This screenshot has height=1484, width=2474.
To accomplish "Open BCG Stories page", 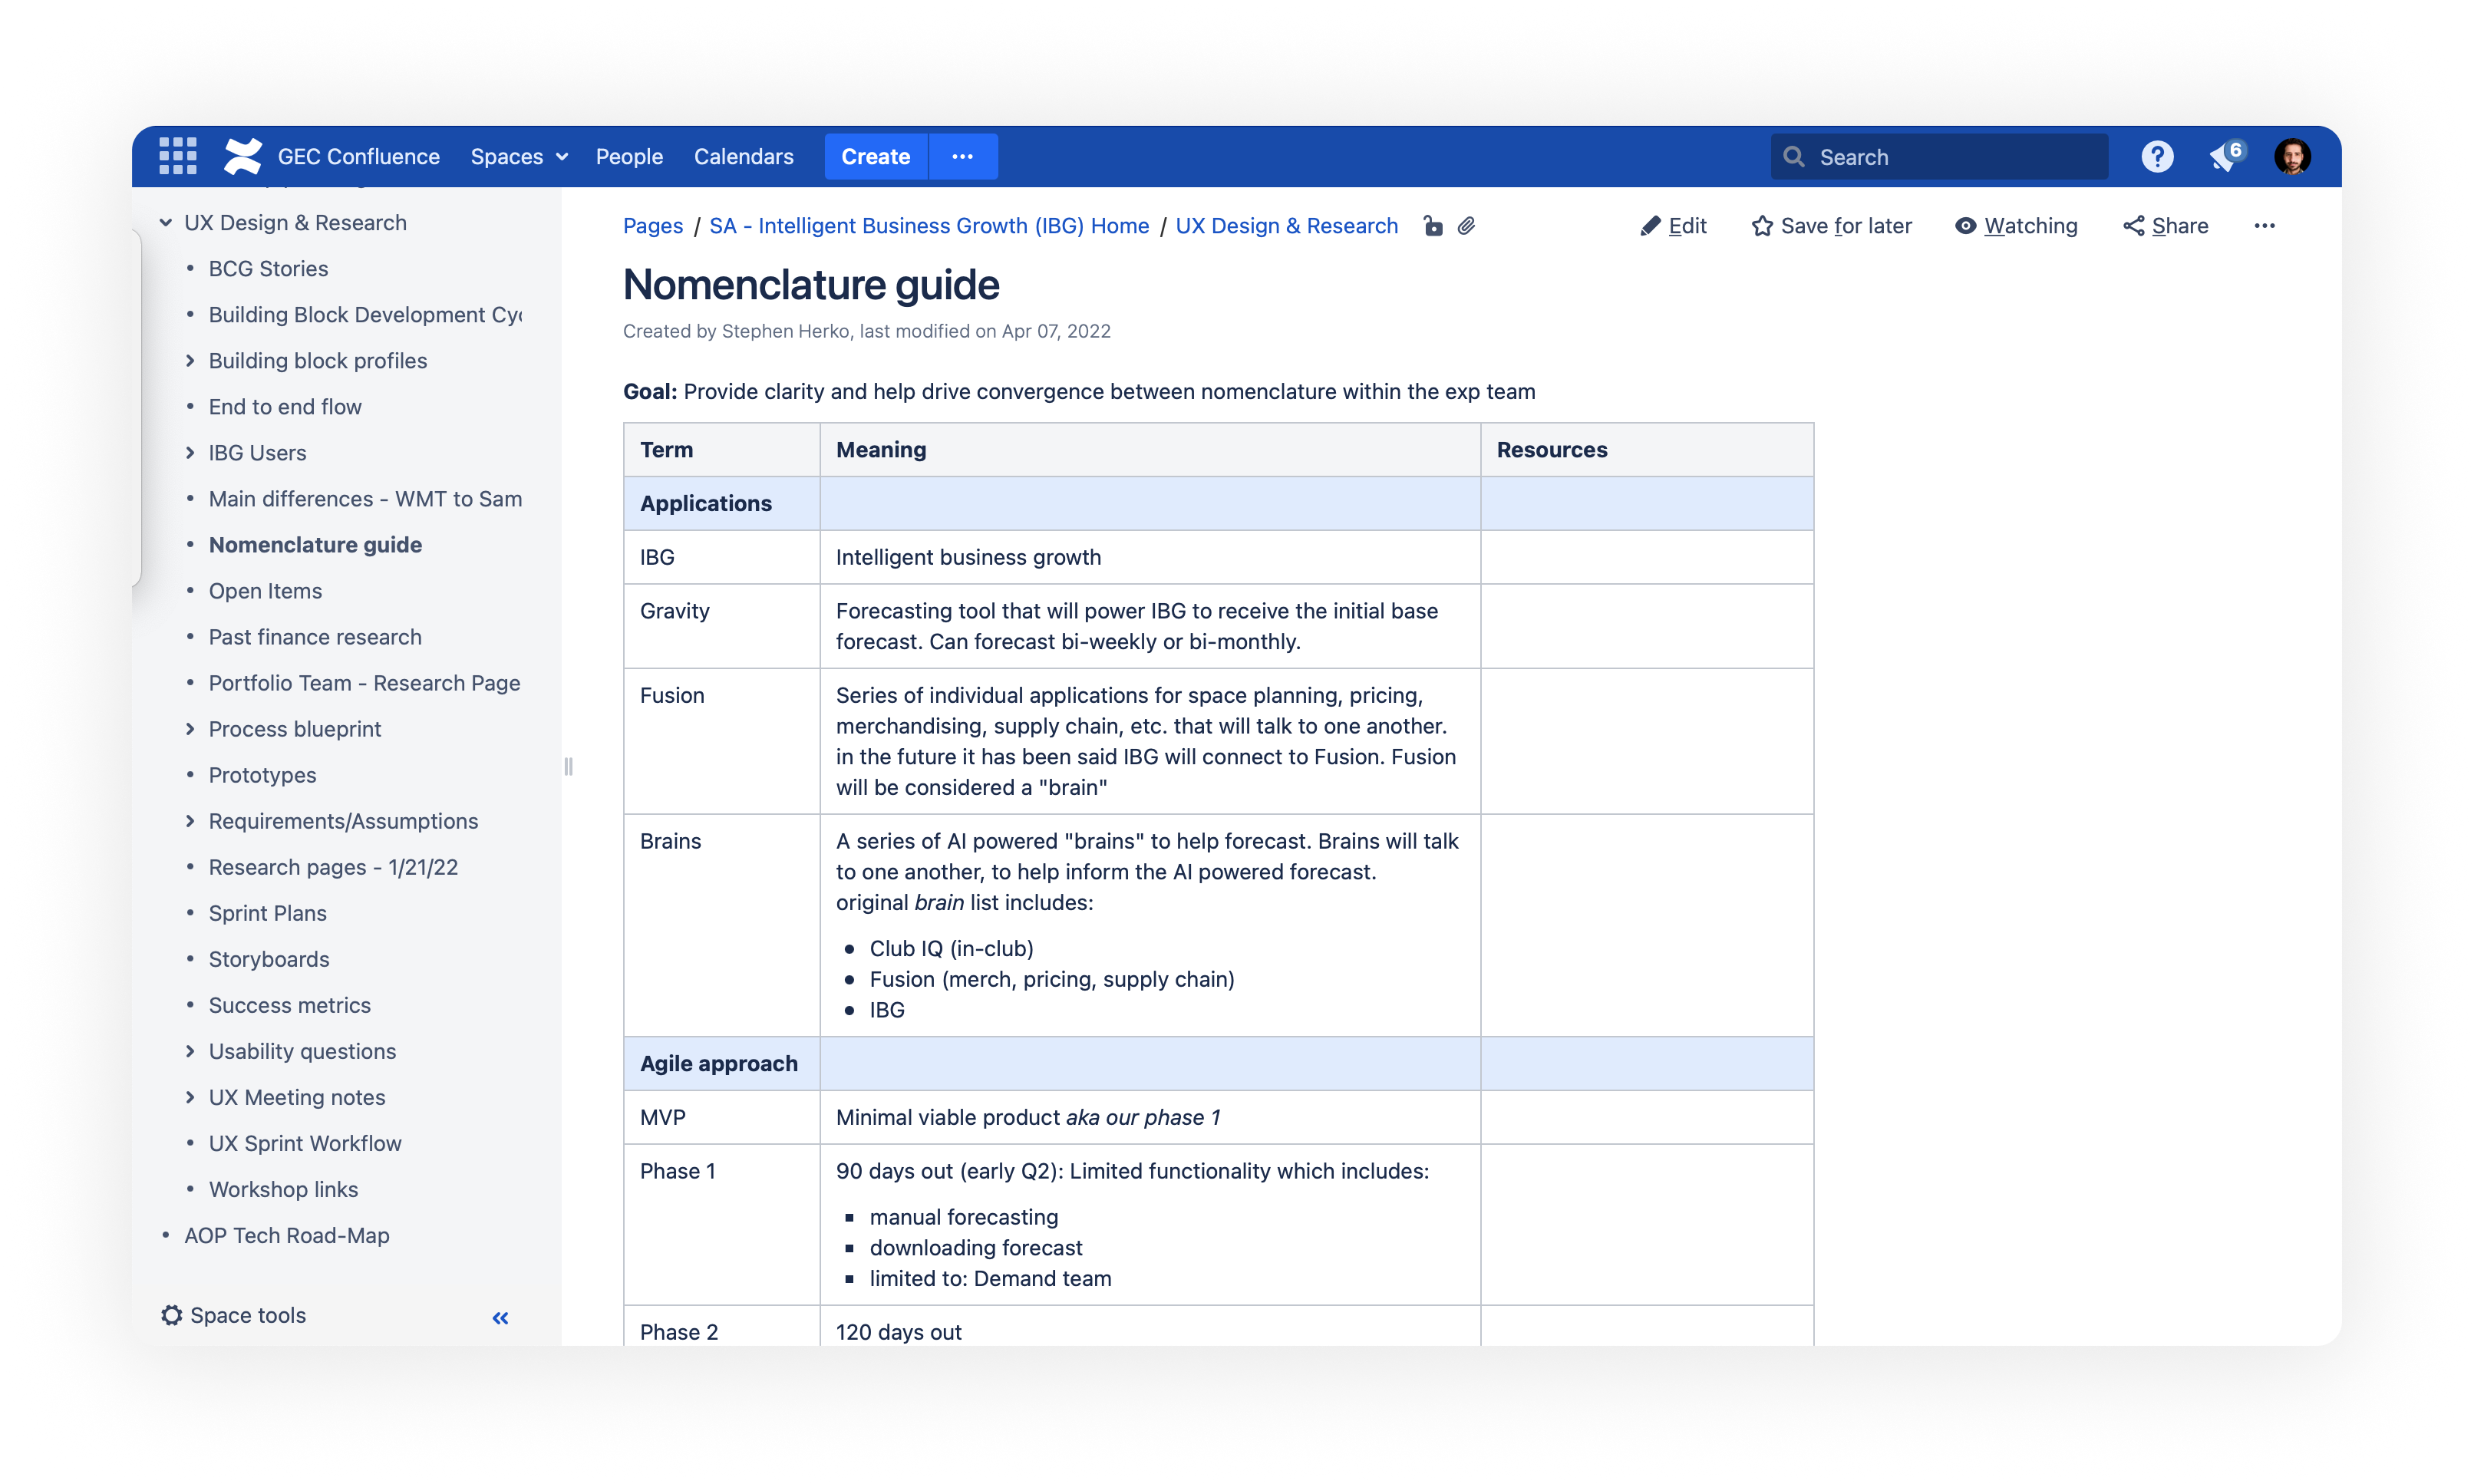I will (268, 268).
